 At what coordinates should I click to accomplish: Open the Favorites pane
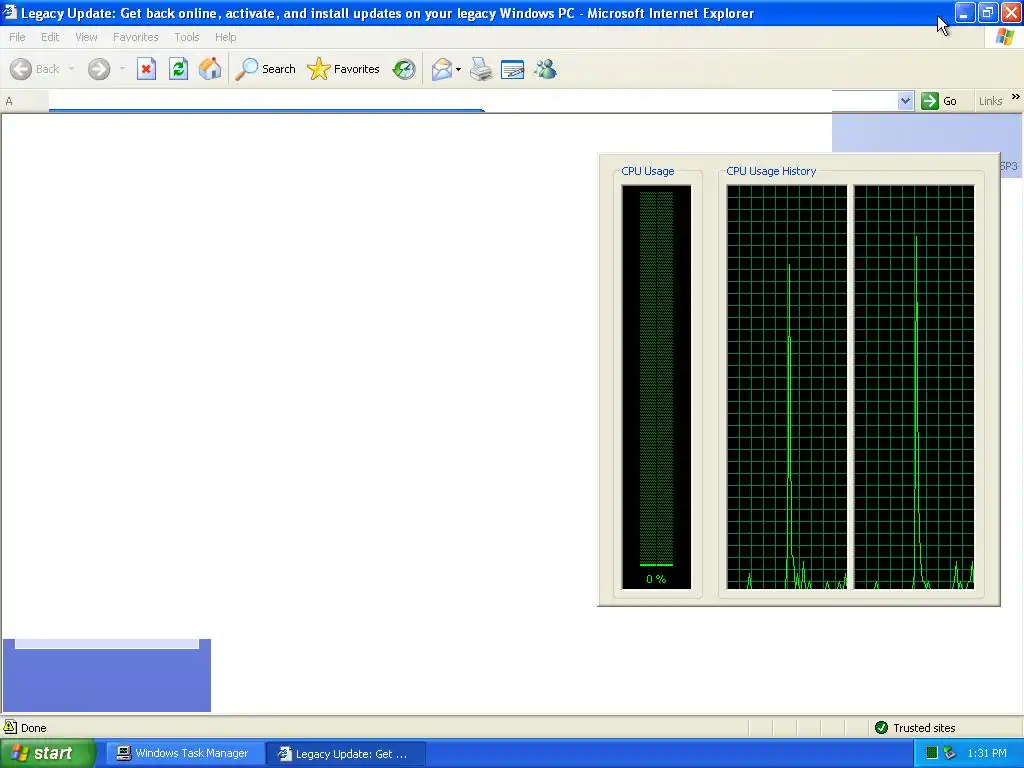coord(344,69)
